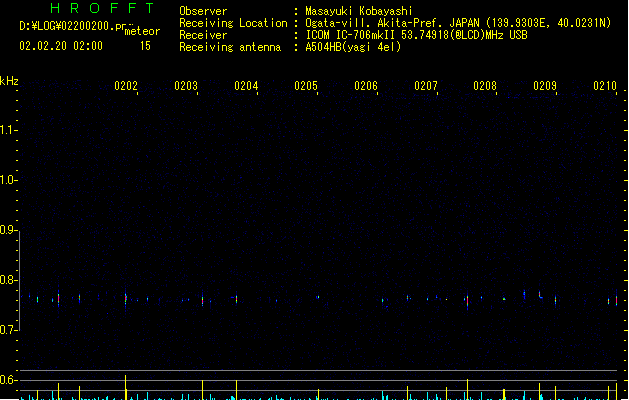Click the 0204 time marker

[x=246, y=86]
